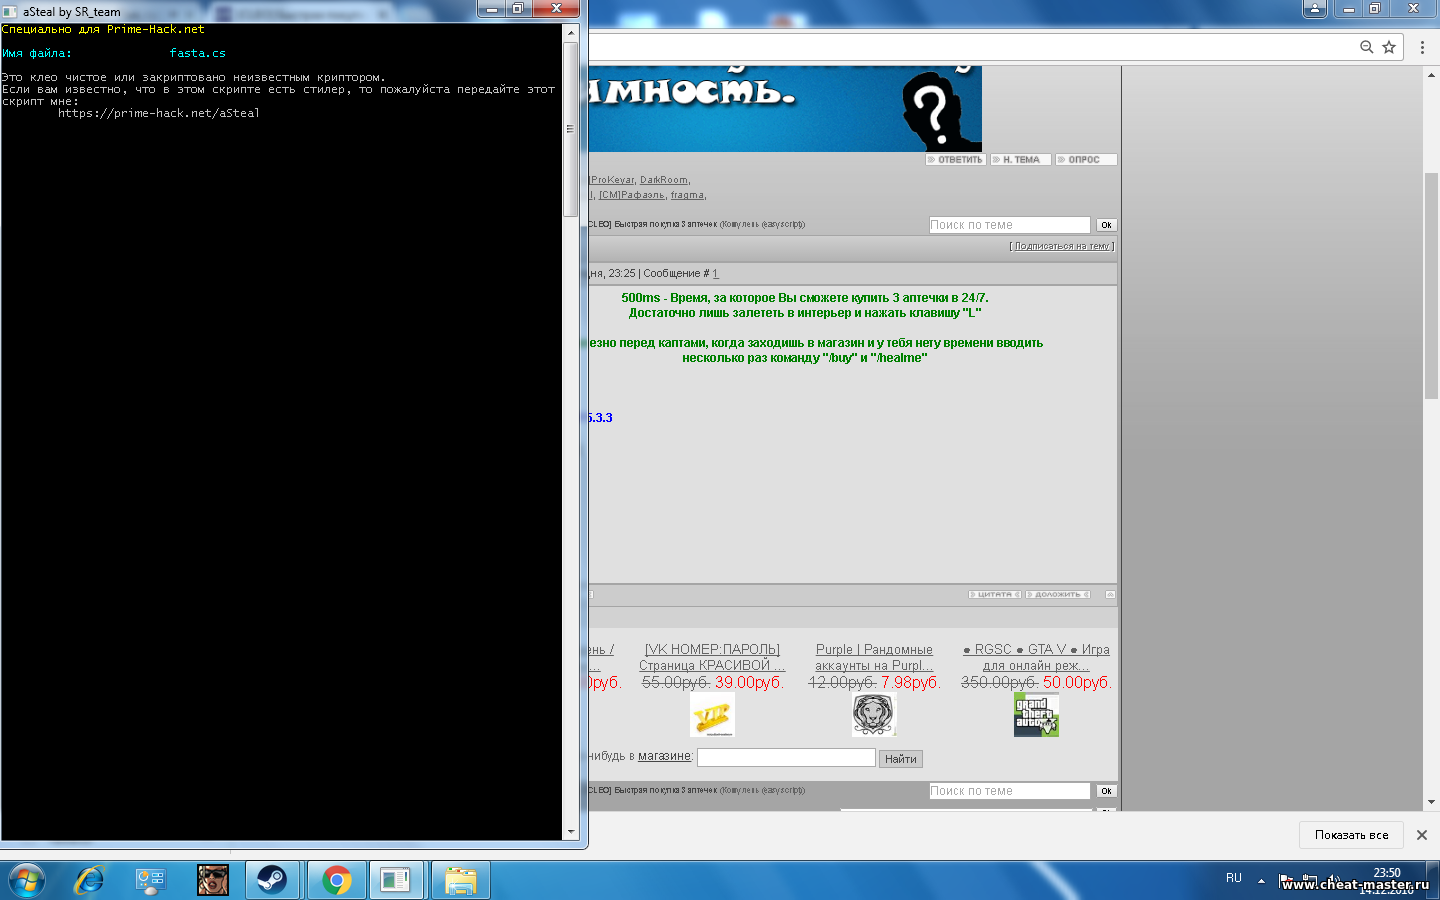Click the ОТВЕТИТЬ reply button

point(956,160)
